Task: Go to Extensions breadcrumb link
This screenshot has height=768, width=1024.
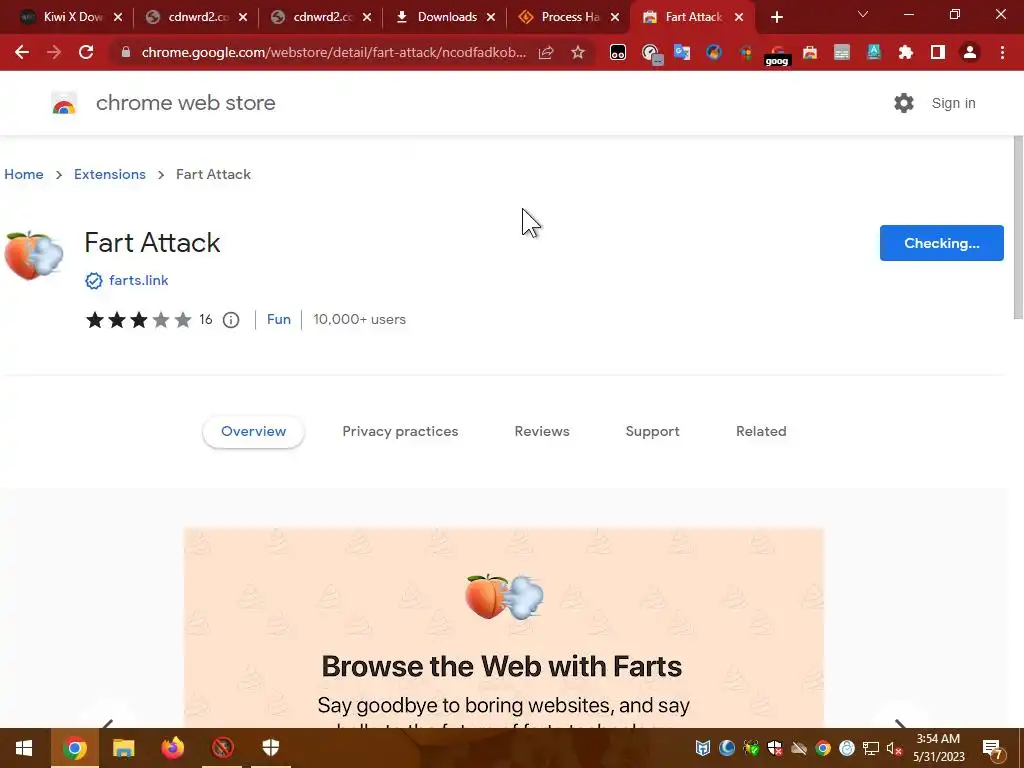Action: 110,174
